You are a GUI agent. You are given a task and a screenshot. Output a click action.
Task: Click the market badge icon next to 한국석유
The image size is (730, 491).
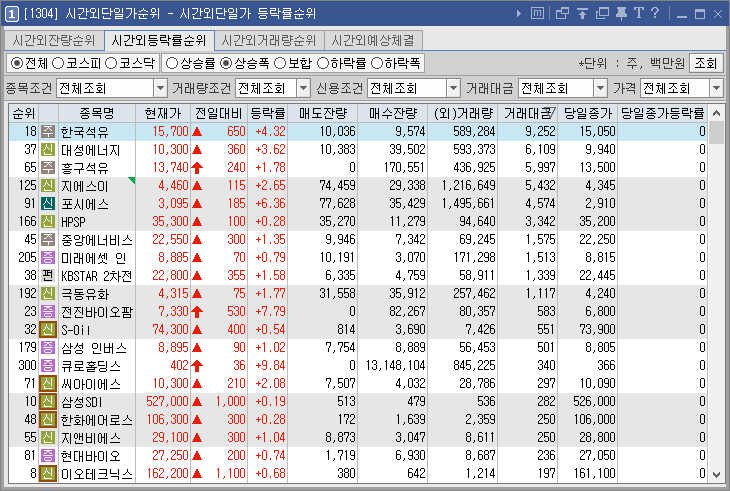[48, 132]
